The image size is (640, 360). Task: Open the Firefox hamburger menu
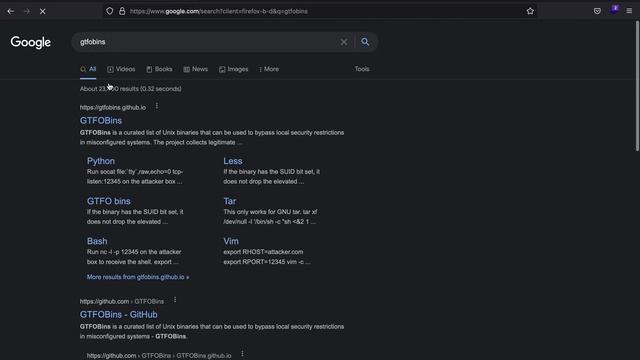[629, 11]
